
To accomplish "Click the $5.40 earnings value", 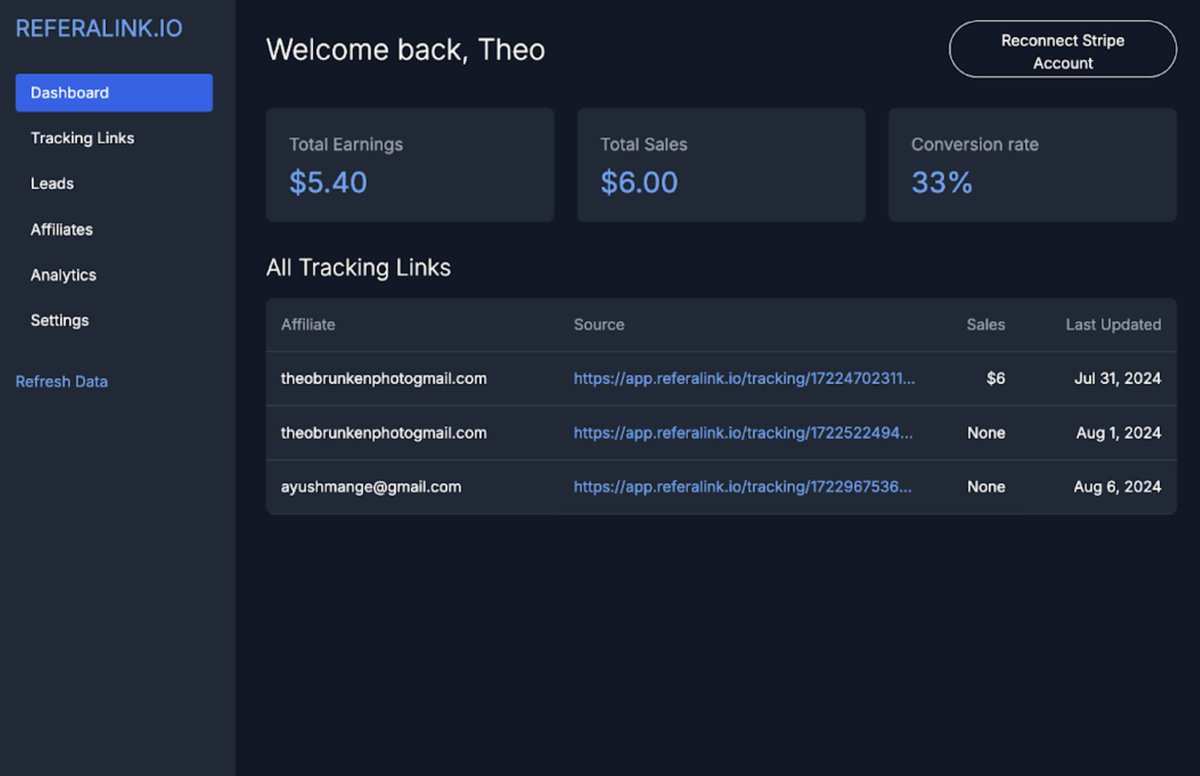I will pos(328,183).
